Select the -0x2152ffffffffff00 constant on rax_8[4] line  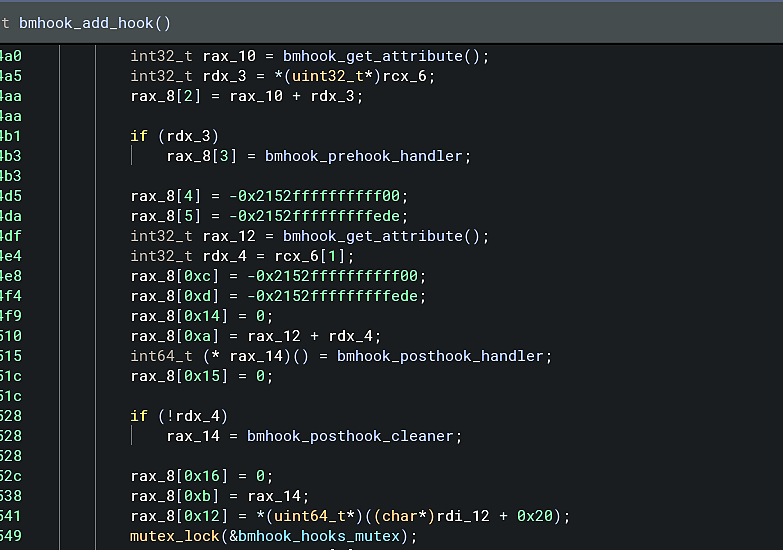pyautogui.click(x=314, y=196)
